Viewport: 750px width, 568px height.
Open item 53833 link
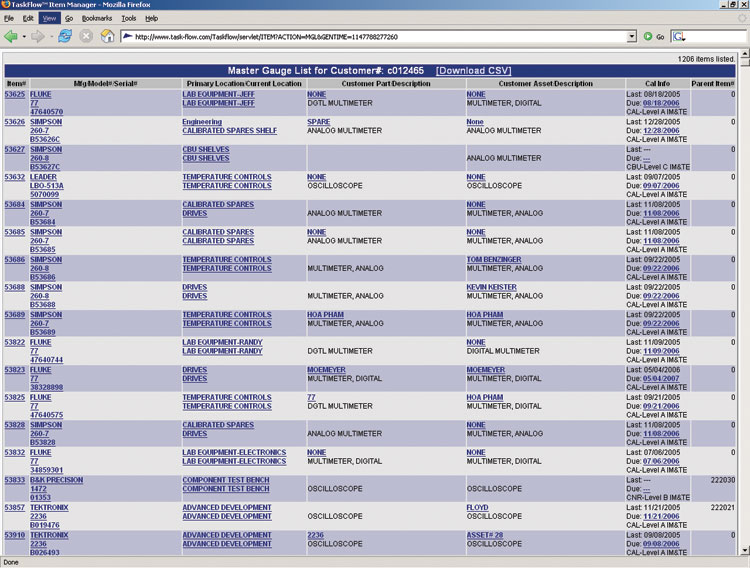[x=14, y=480]
